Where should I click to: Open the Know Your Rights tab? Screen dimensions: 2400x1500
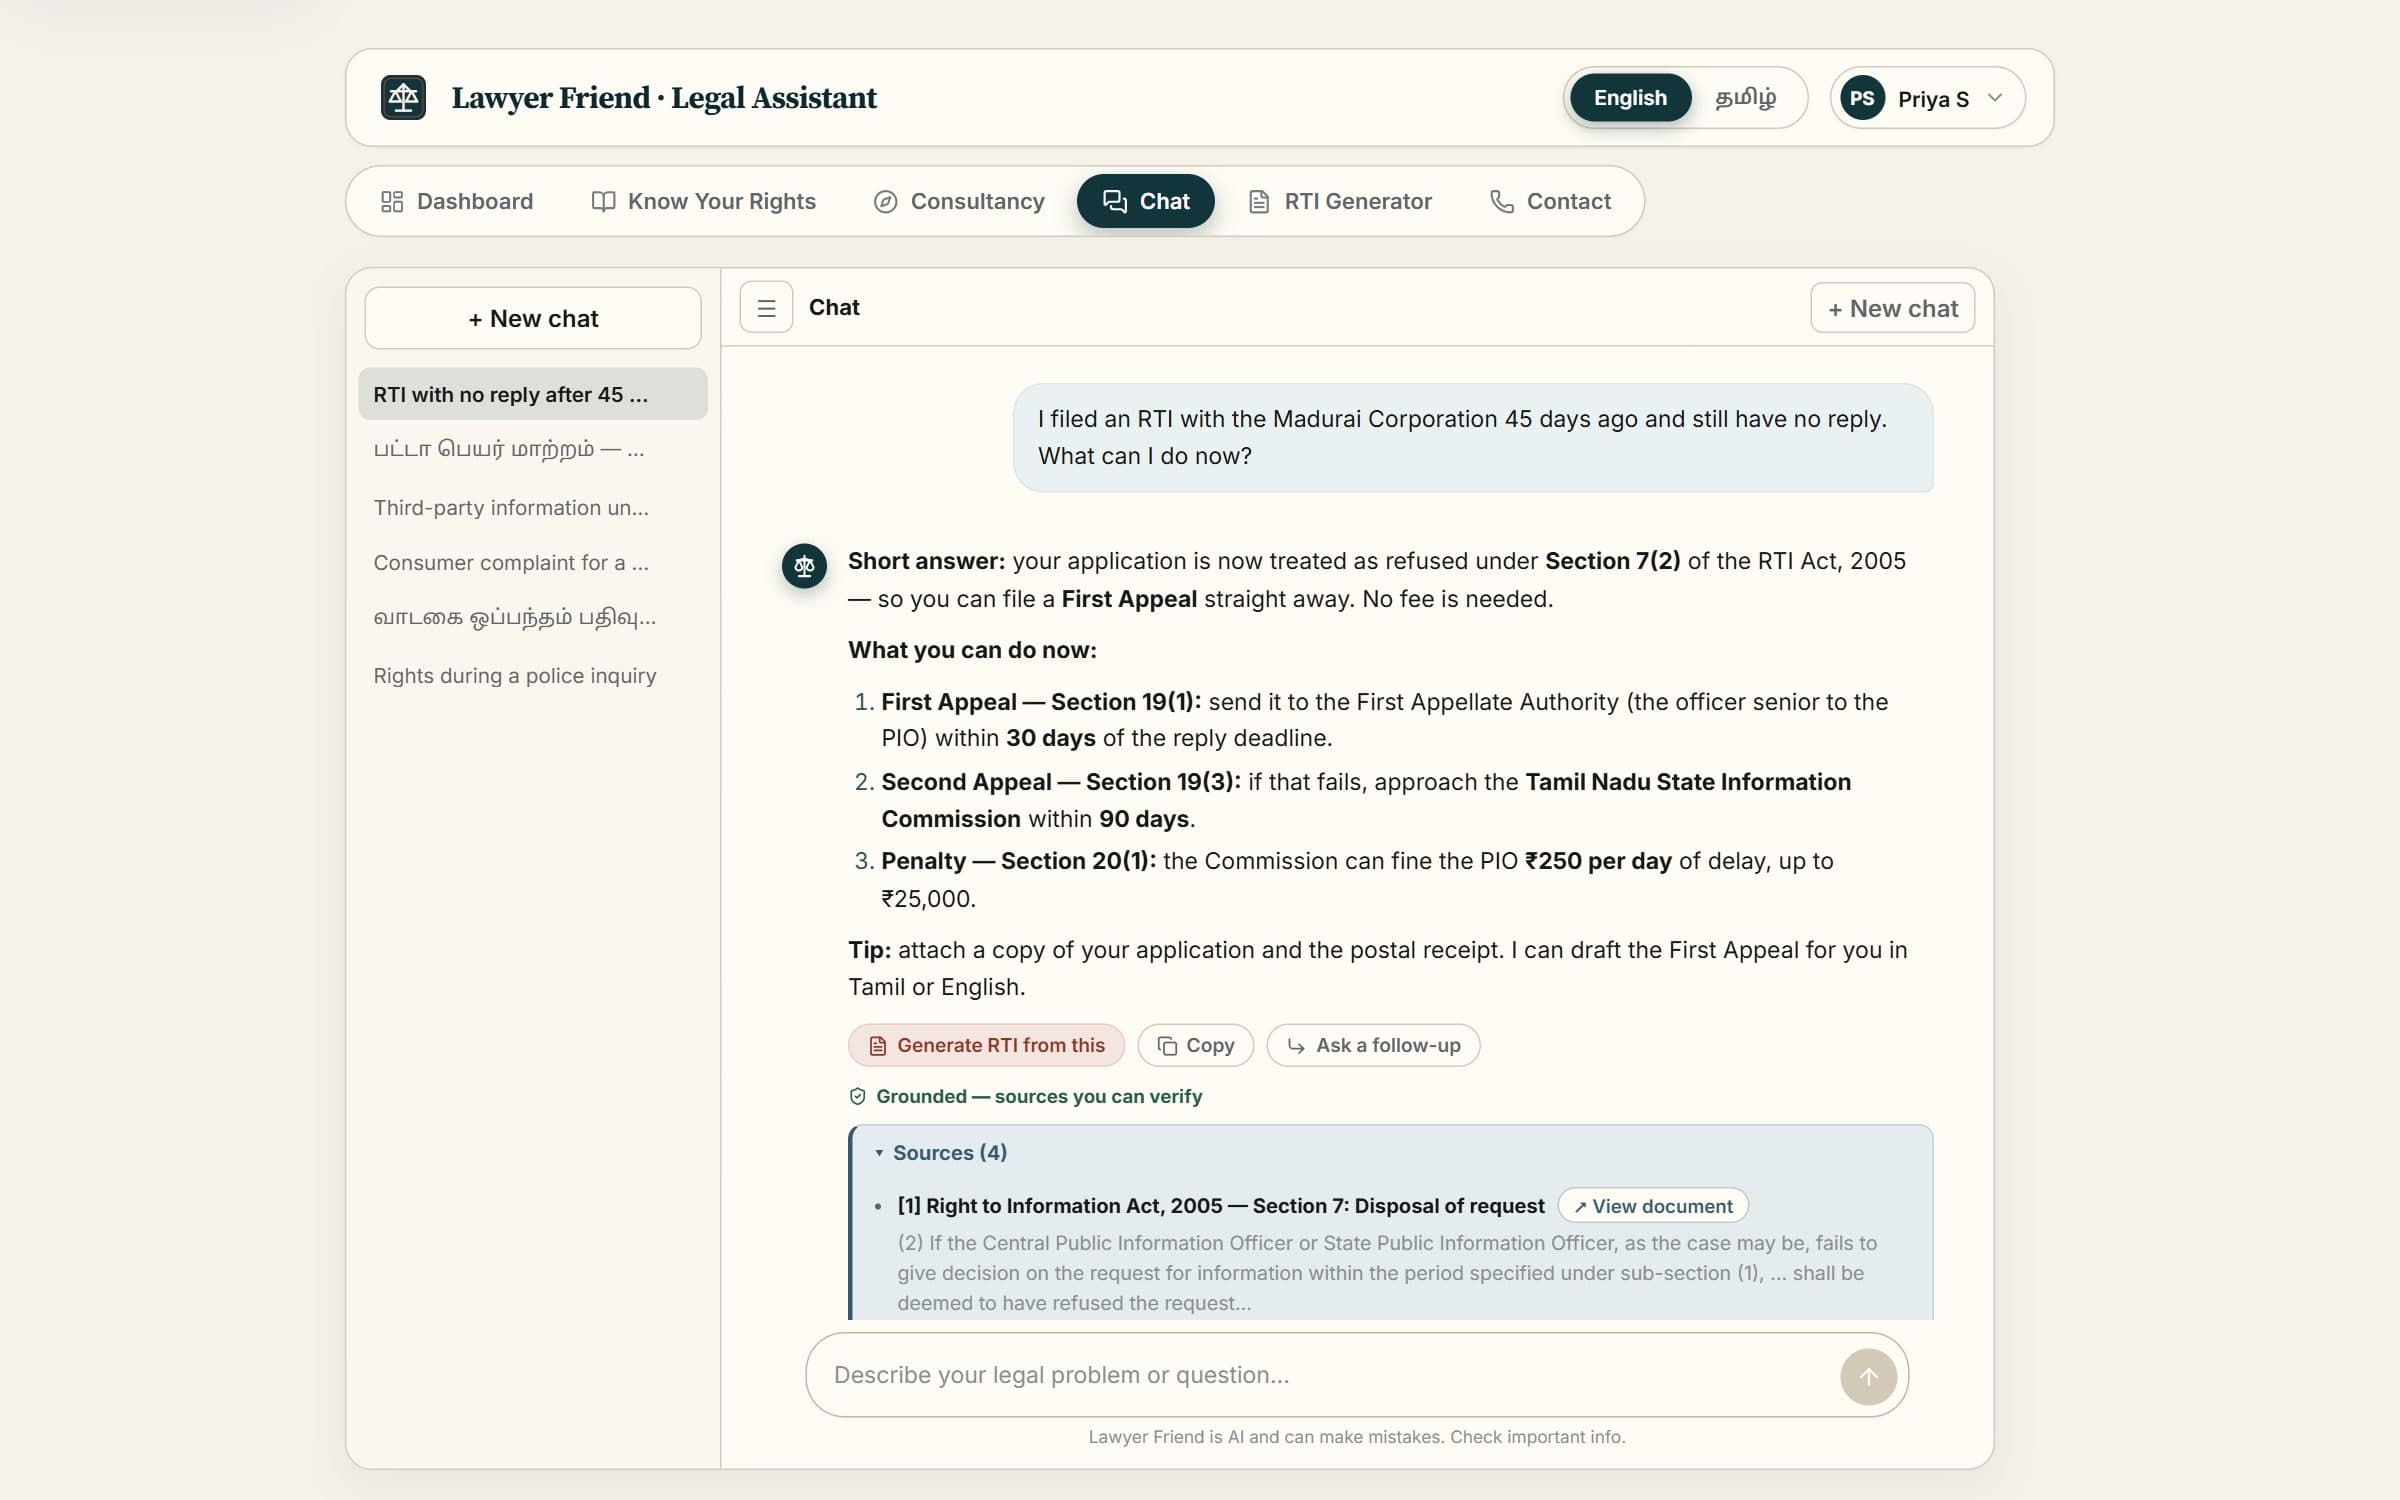[704, 202]
